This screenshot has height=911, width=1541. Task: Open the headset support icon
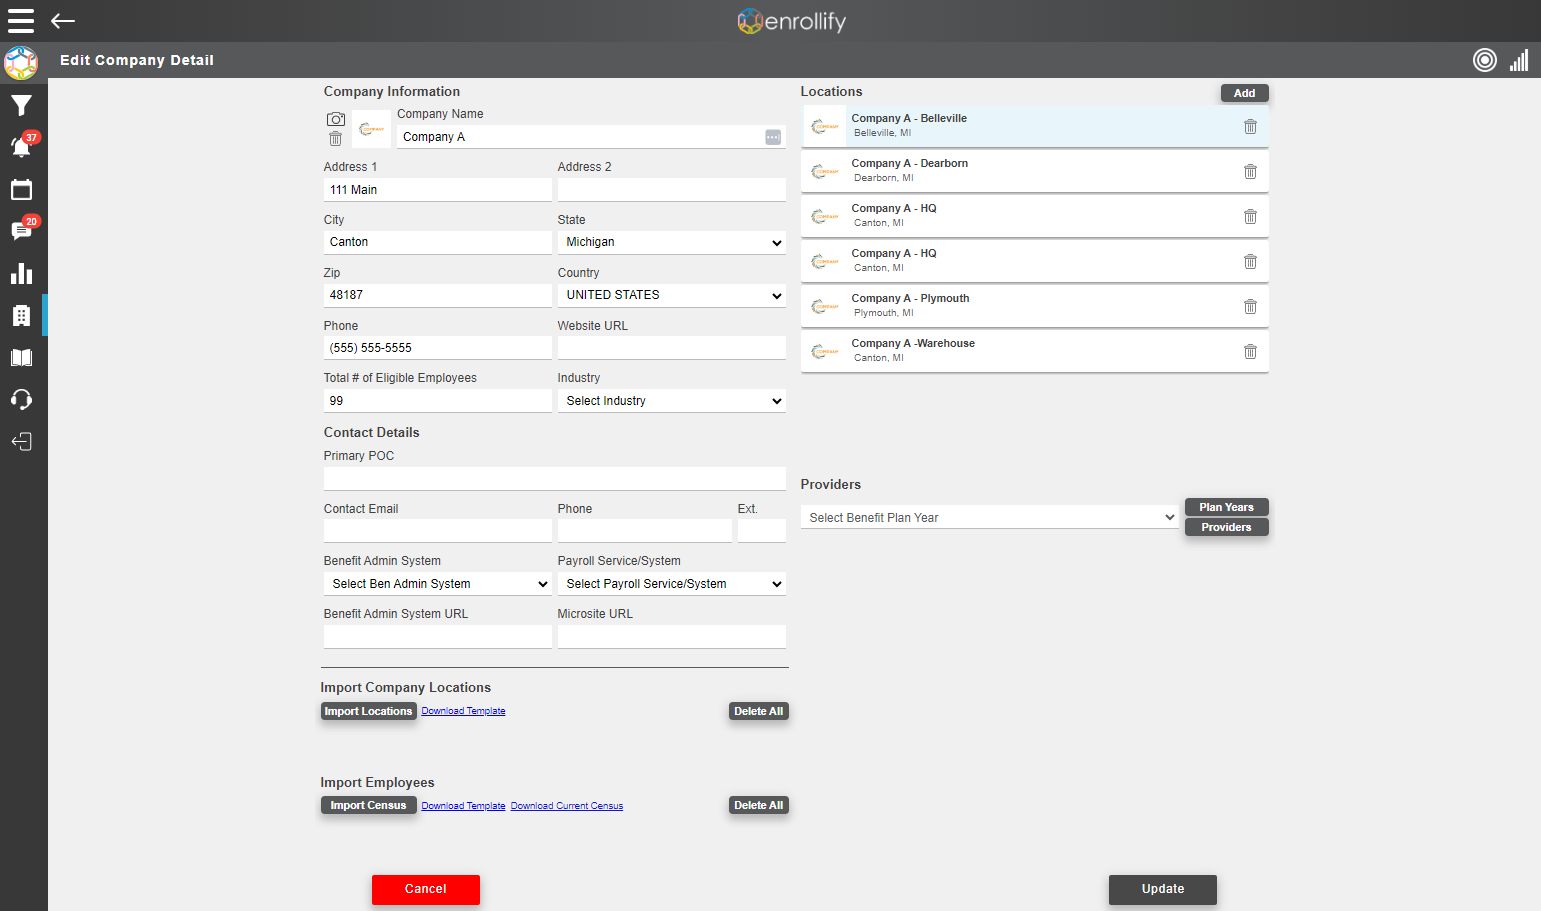[21, 399]
